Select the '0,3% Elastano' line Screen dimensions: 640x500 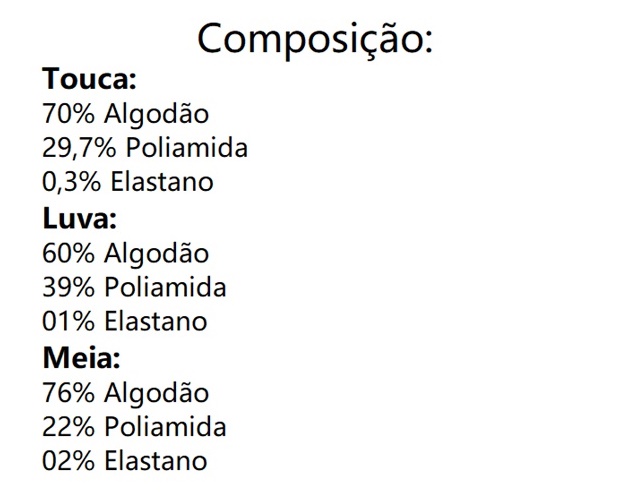click(128, 183)
